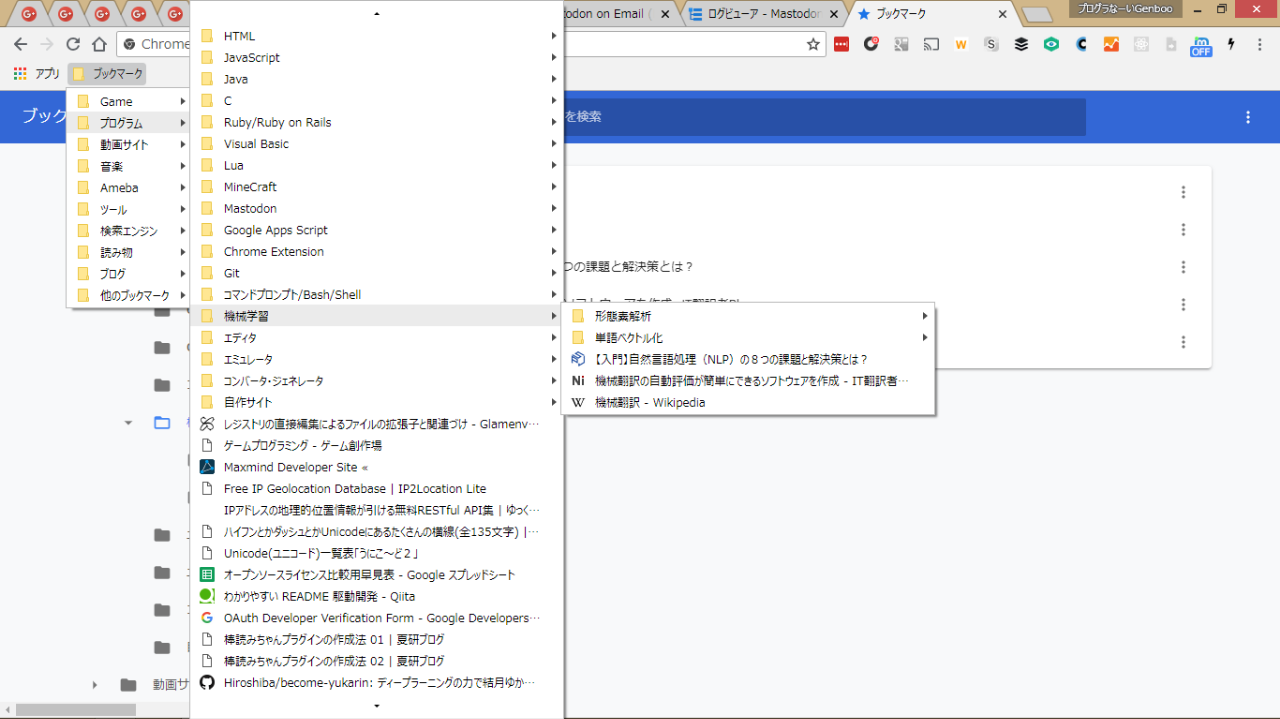
Task: Expand the 単語ベクトル化 subfolder
Action: 628,338
